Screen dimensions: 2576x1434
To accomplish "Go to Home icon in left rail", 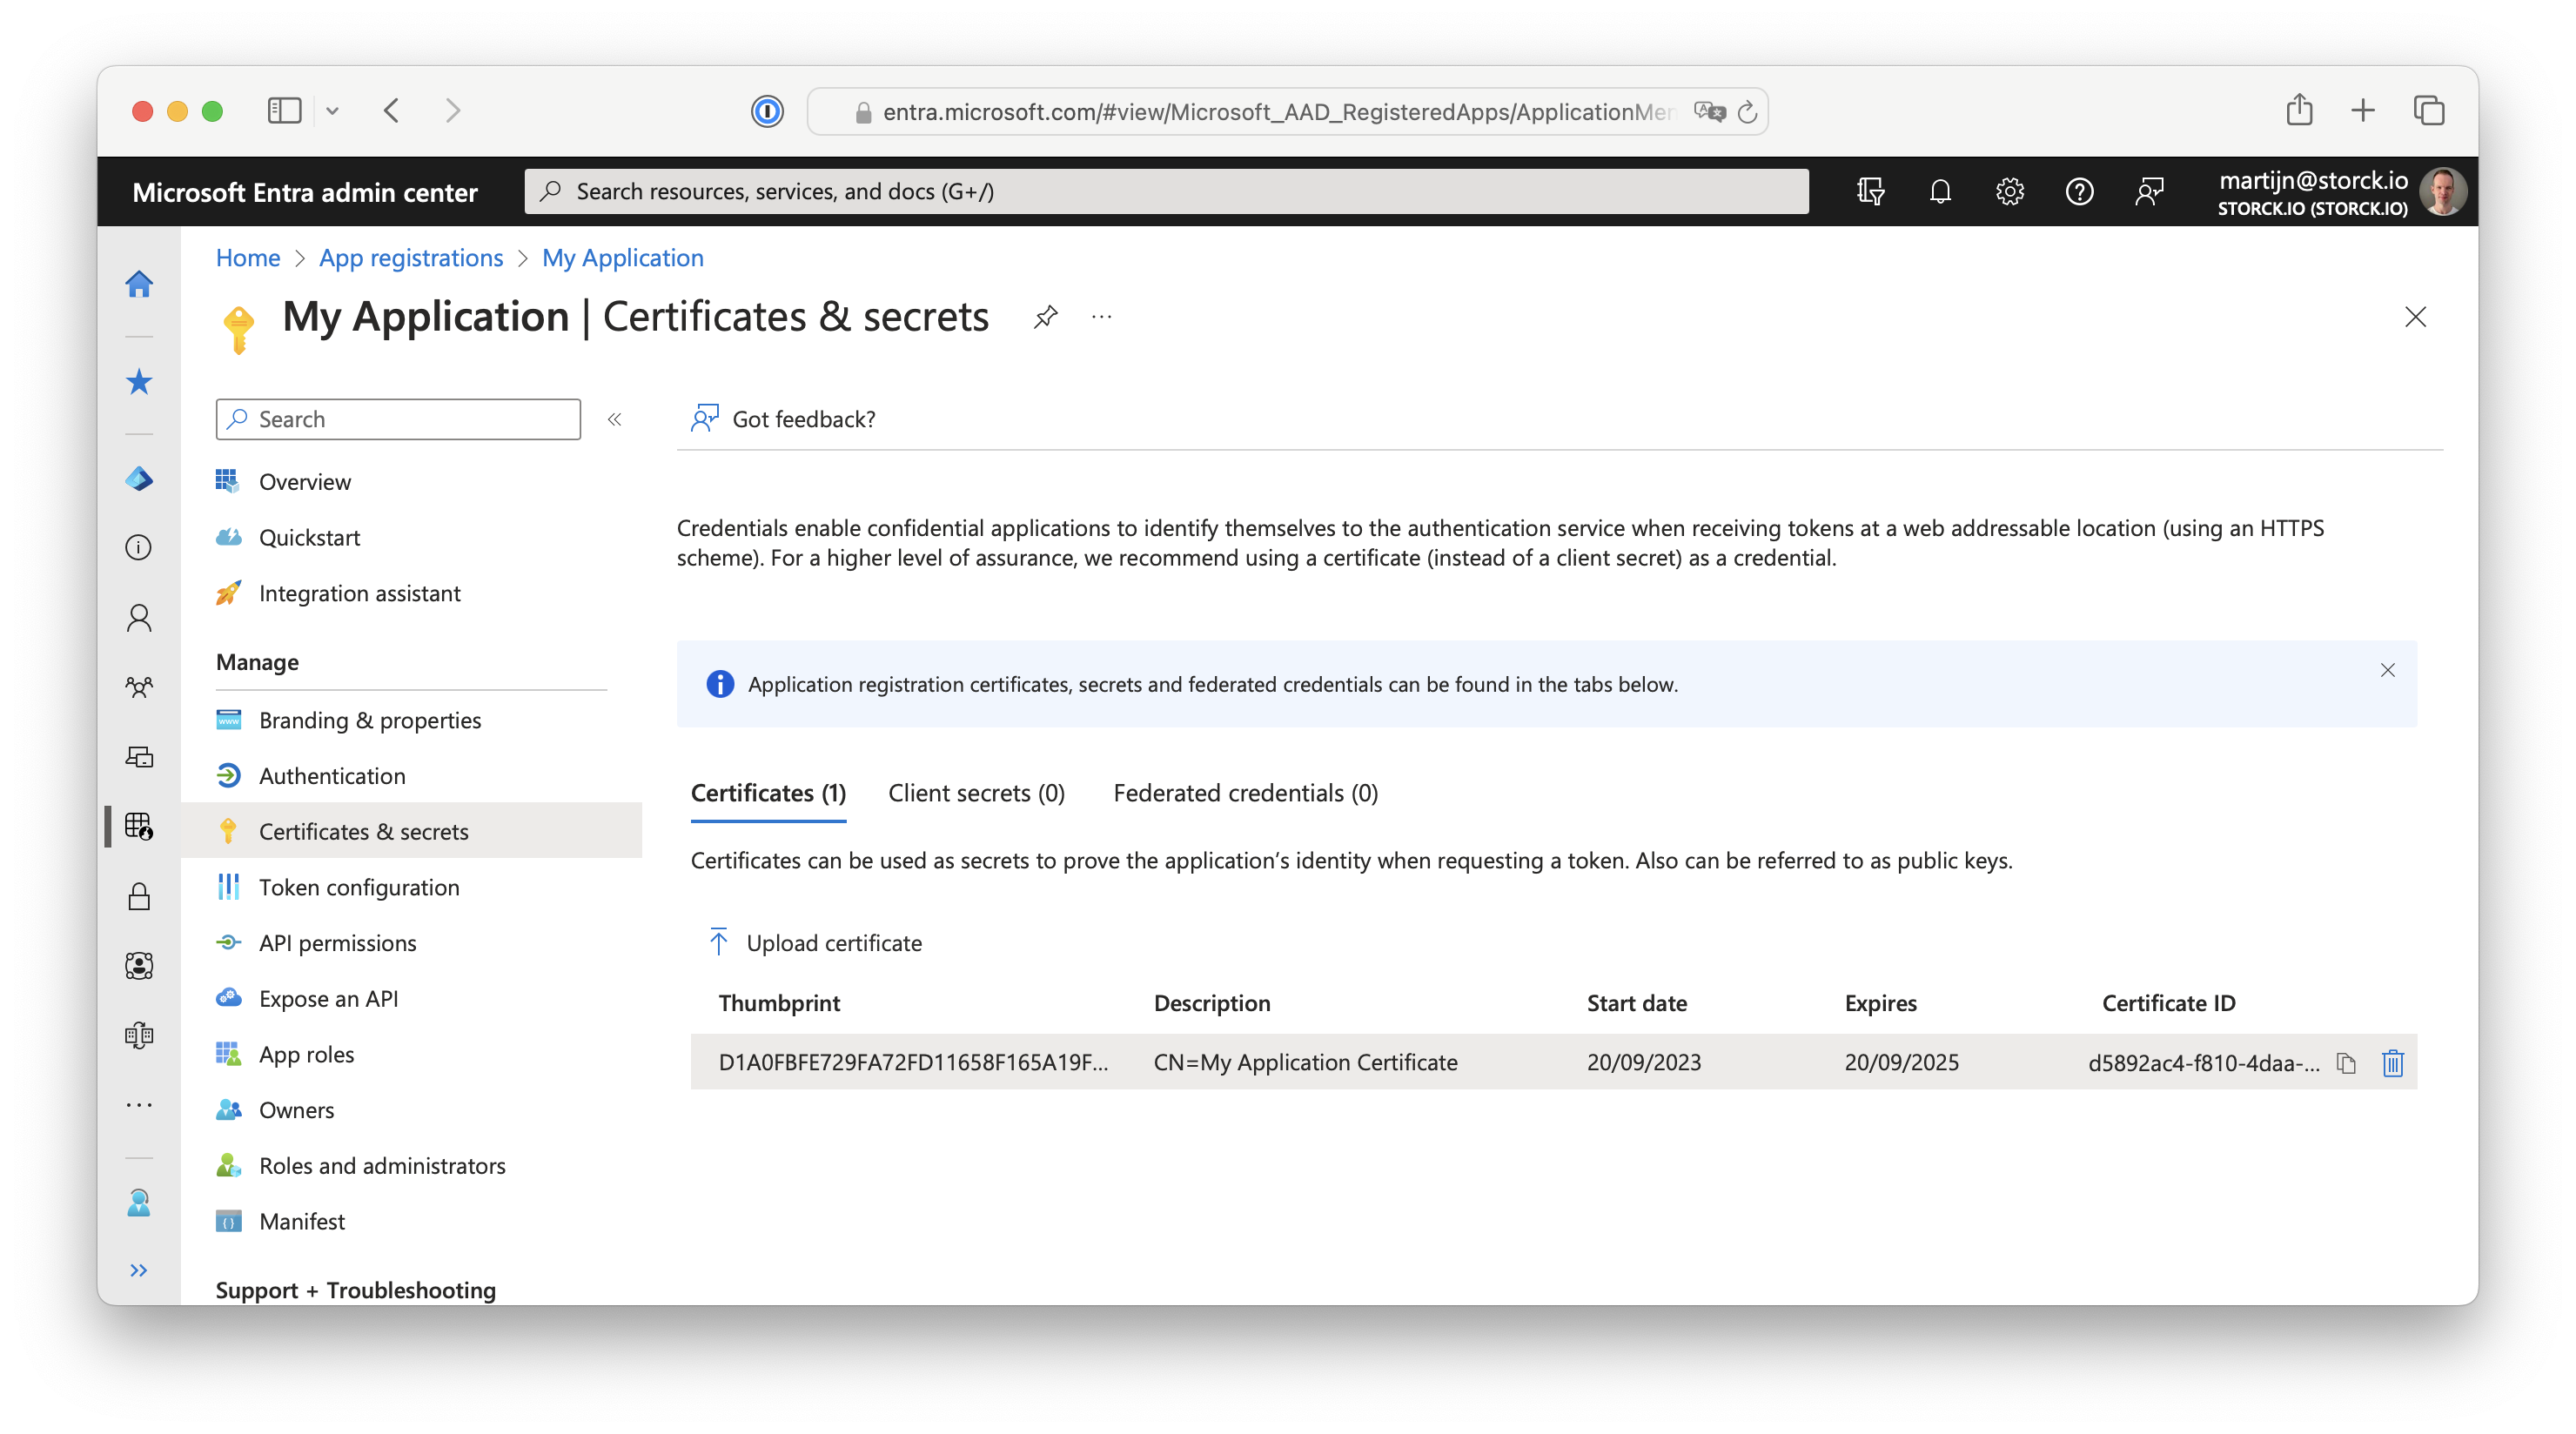I will pyautogui.click(x=139, y=284).
